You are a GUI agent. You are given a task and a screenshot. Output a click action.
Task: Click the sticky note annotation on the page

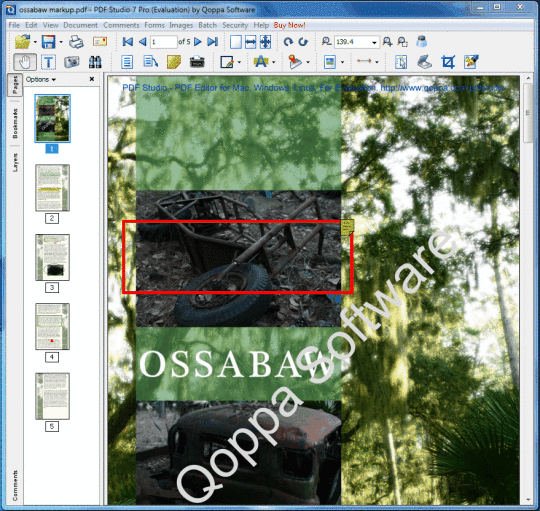pos(347,228)
